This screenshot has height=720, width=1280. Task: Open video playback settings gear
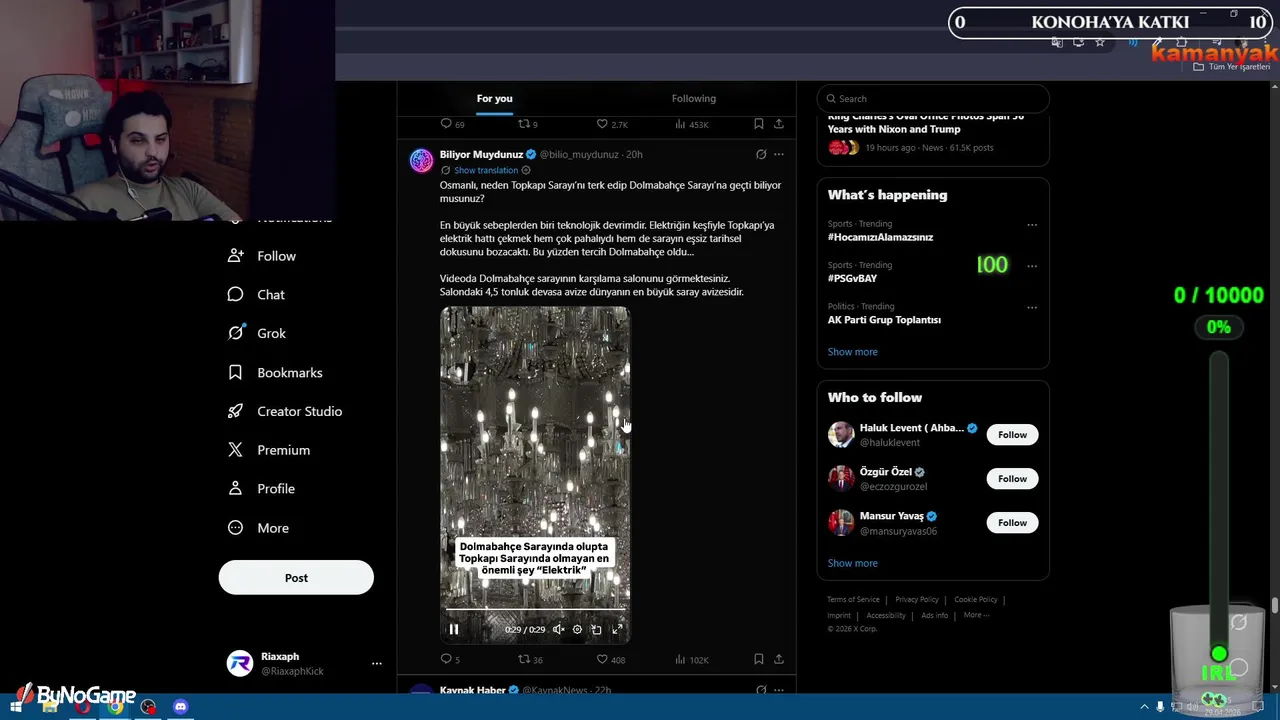(577, 629)
